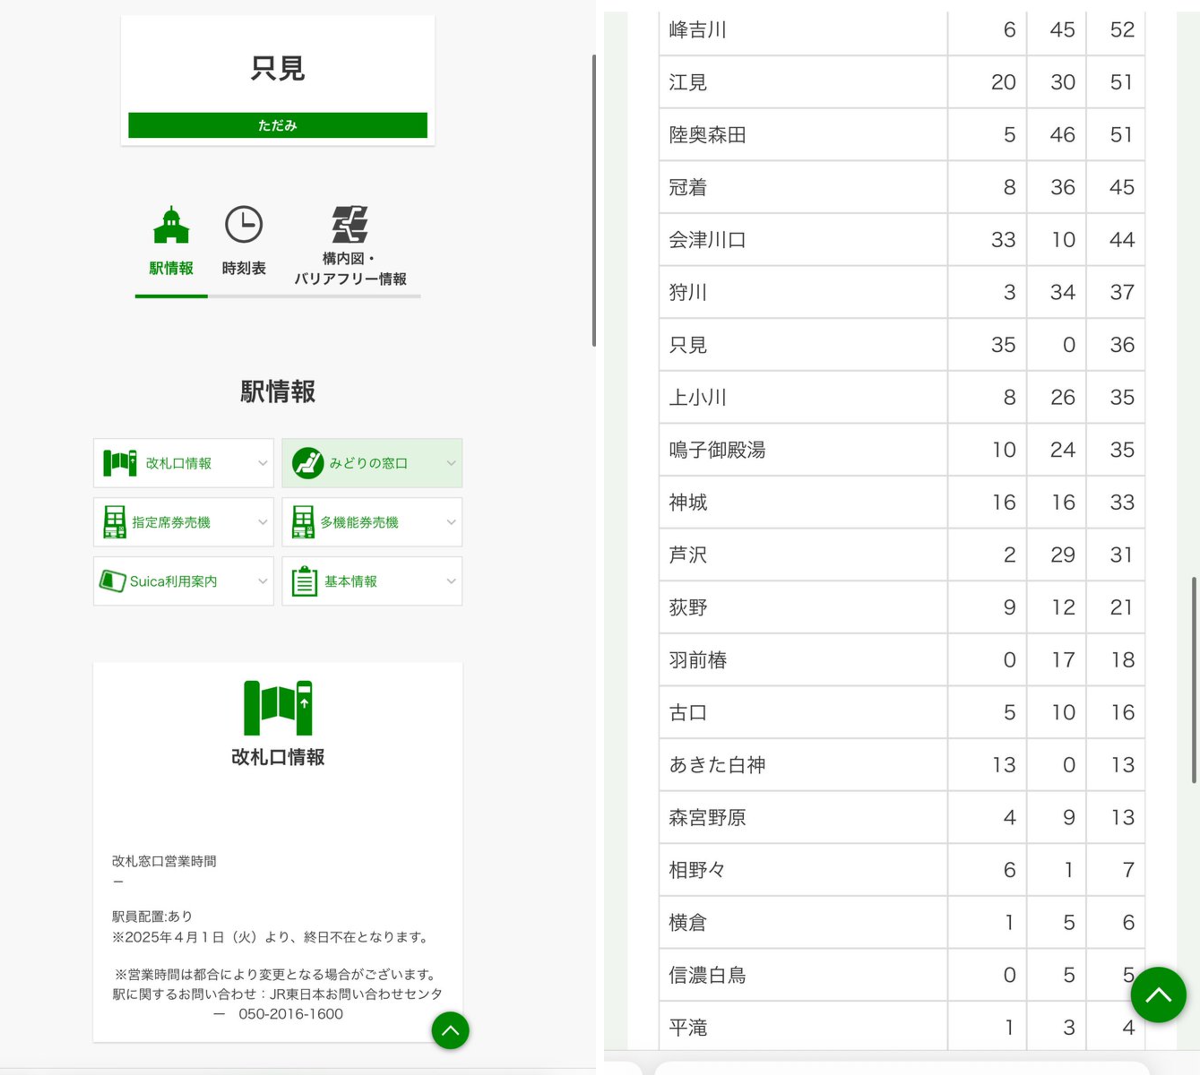1200x1075 pixels.
Task: Click the 会津川口 station row
Action: [902, 240]
